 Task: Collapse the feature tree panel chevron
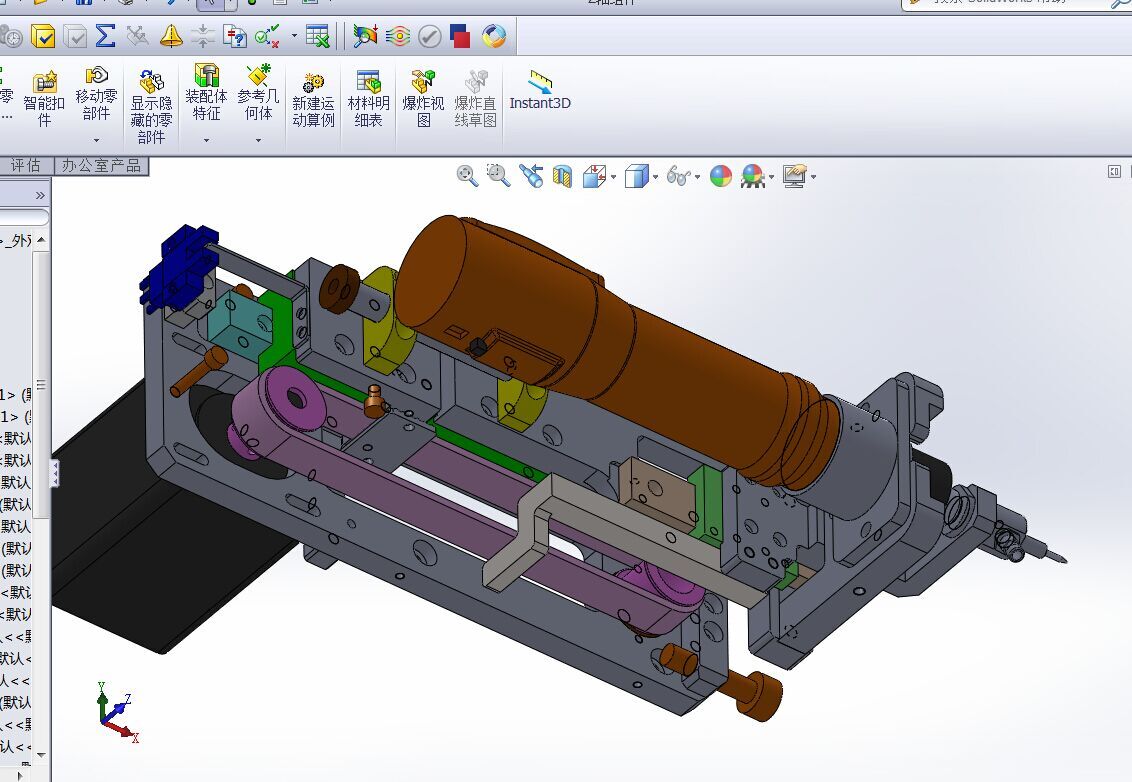40,196
